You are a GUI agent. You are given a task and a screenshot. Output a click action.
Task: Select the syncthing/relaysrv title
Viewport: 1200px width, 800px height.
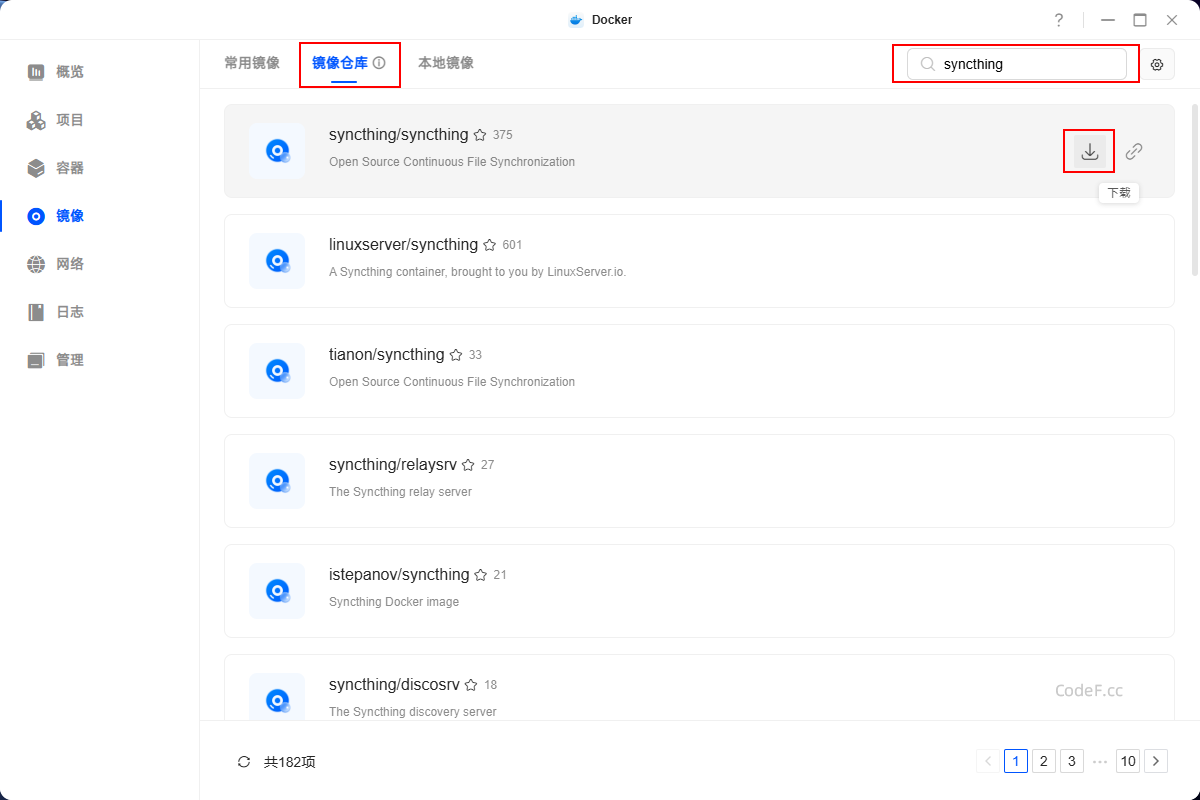coord(392,465)
